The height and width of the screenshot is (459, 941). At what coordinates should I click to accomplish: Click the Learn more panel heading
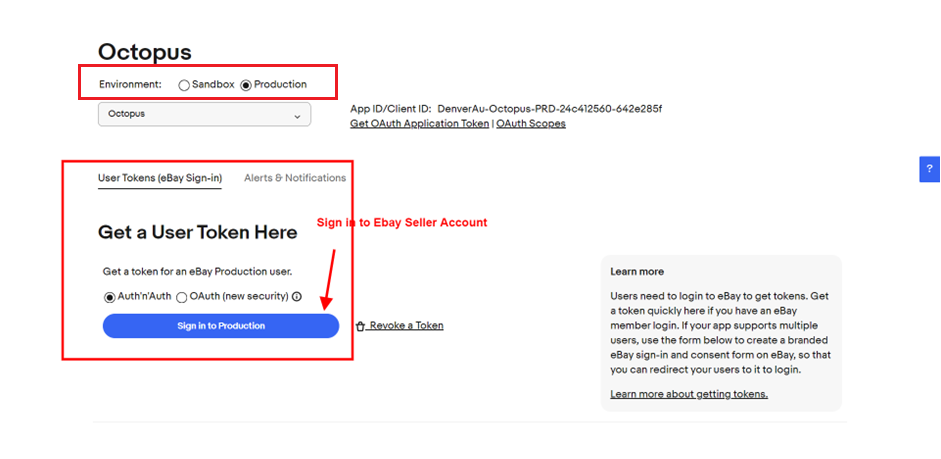pos(637,271)
